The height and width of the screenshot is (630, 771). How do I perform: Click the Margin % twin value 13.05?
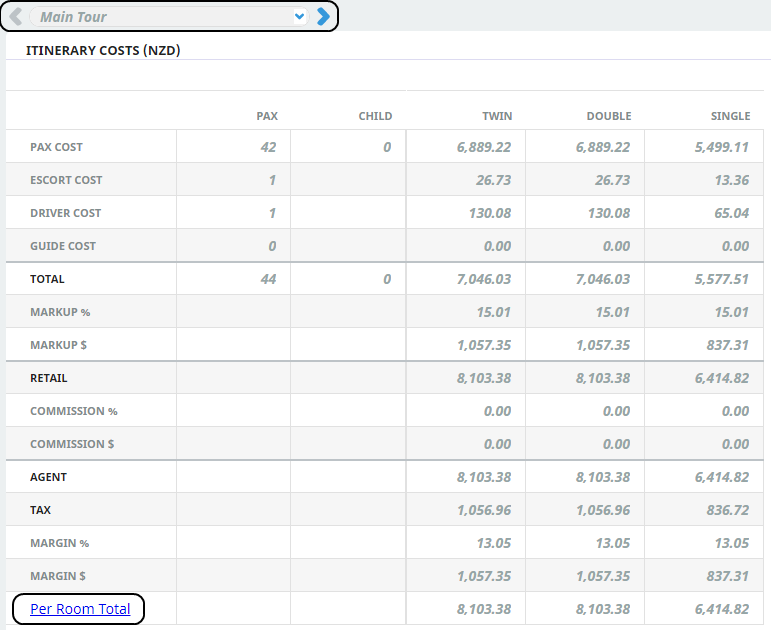493,543
